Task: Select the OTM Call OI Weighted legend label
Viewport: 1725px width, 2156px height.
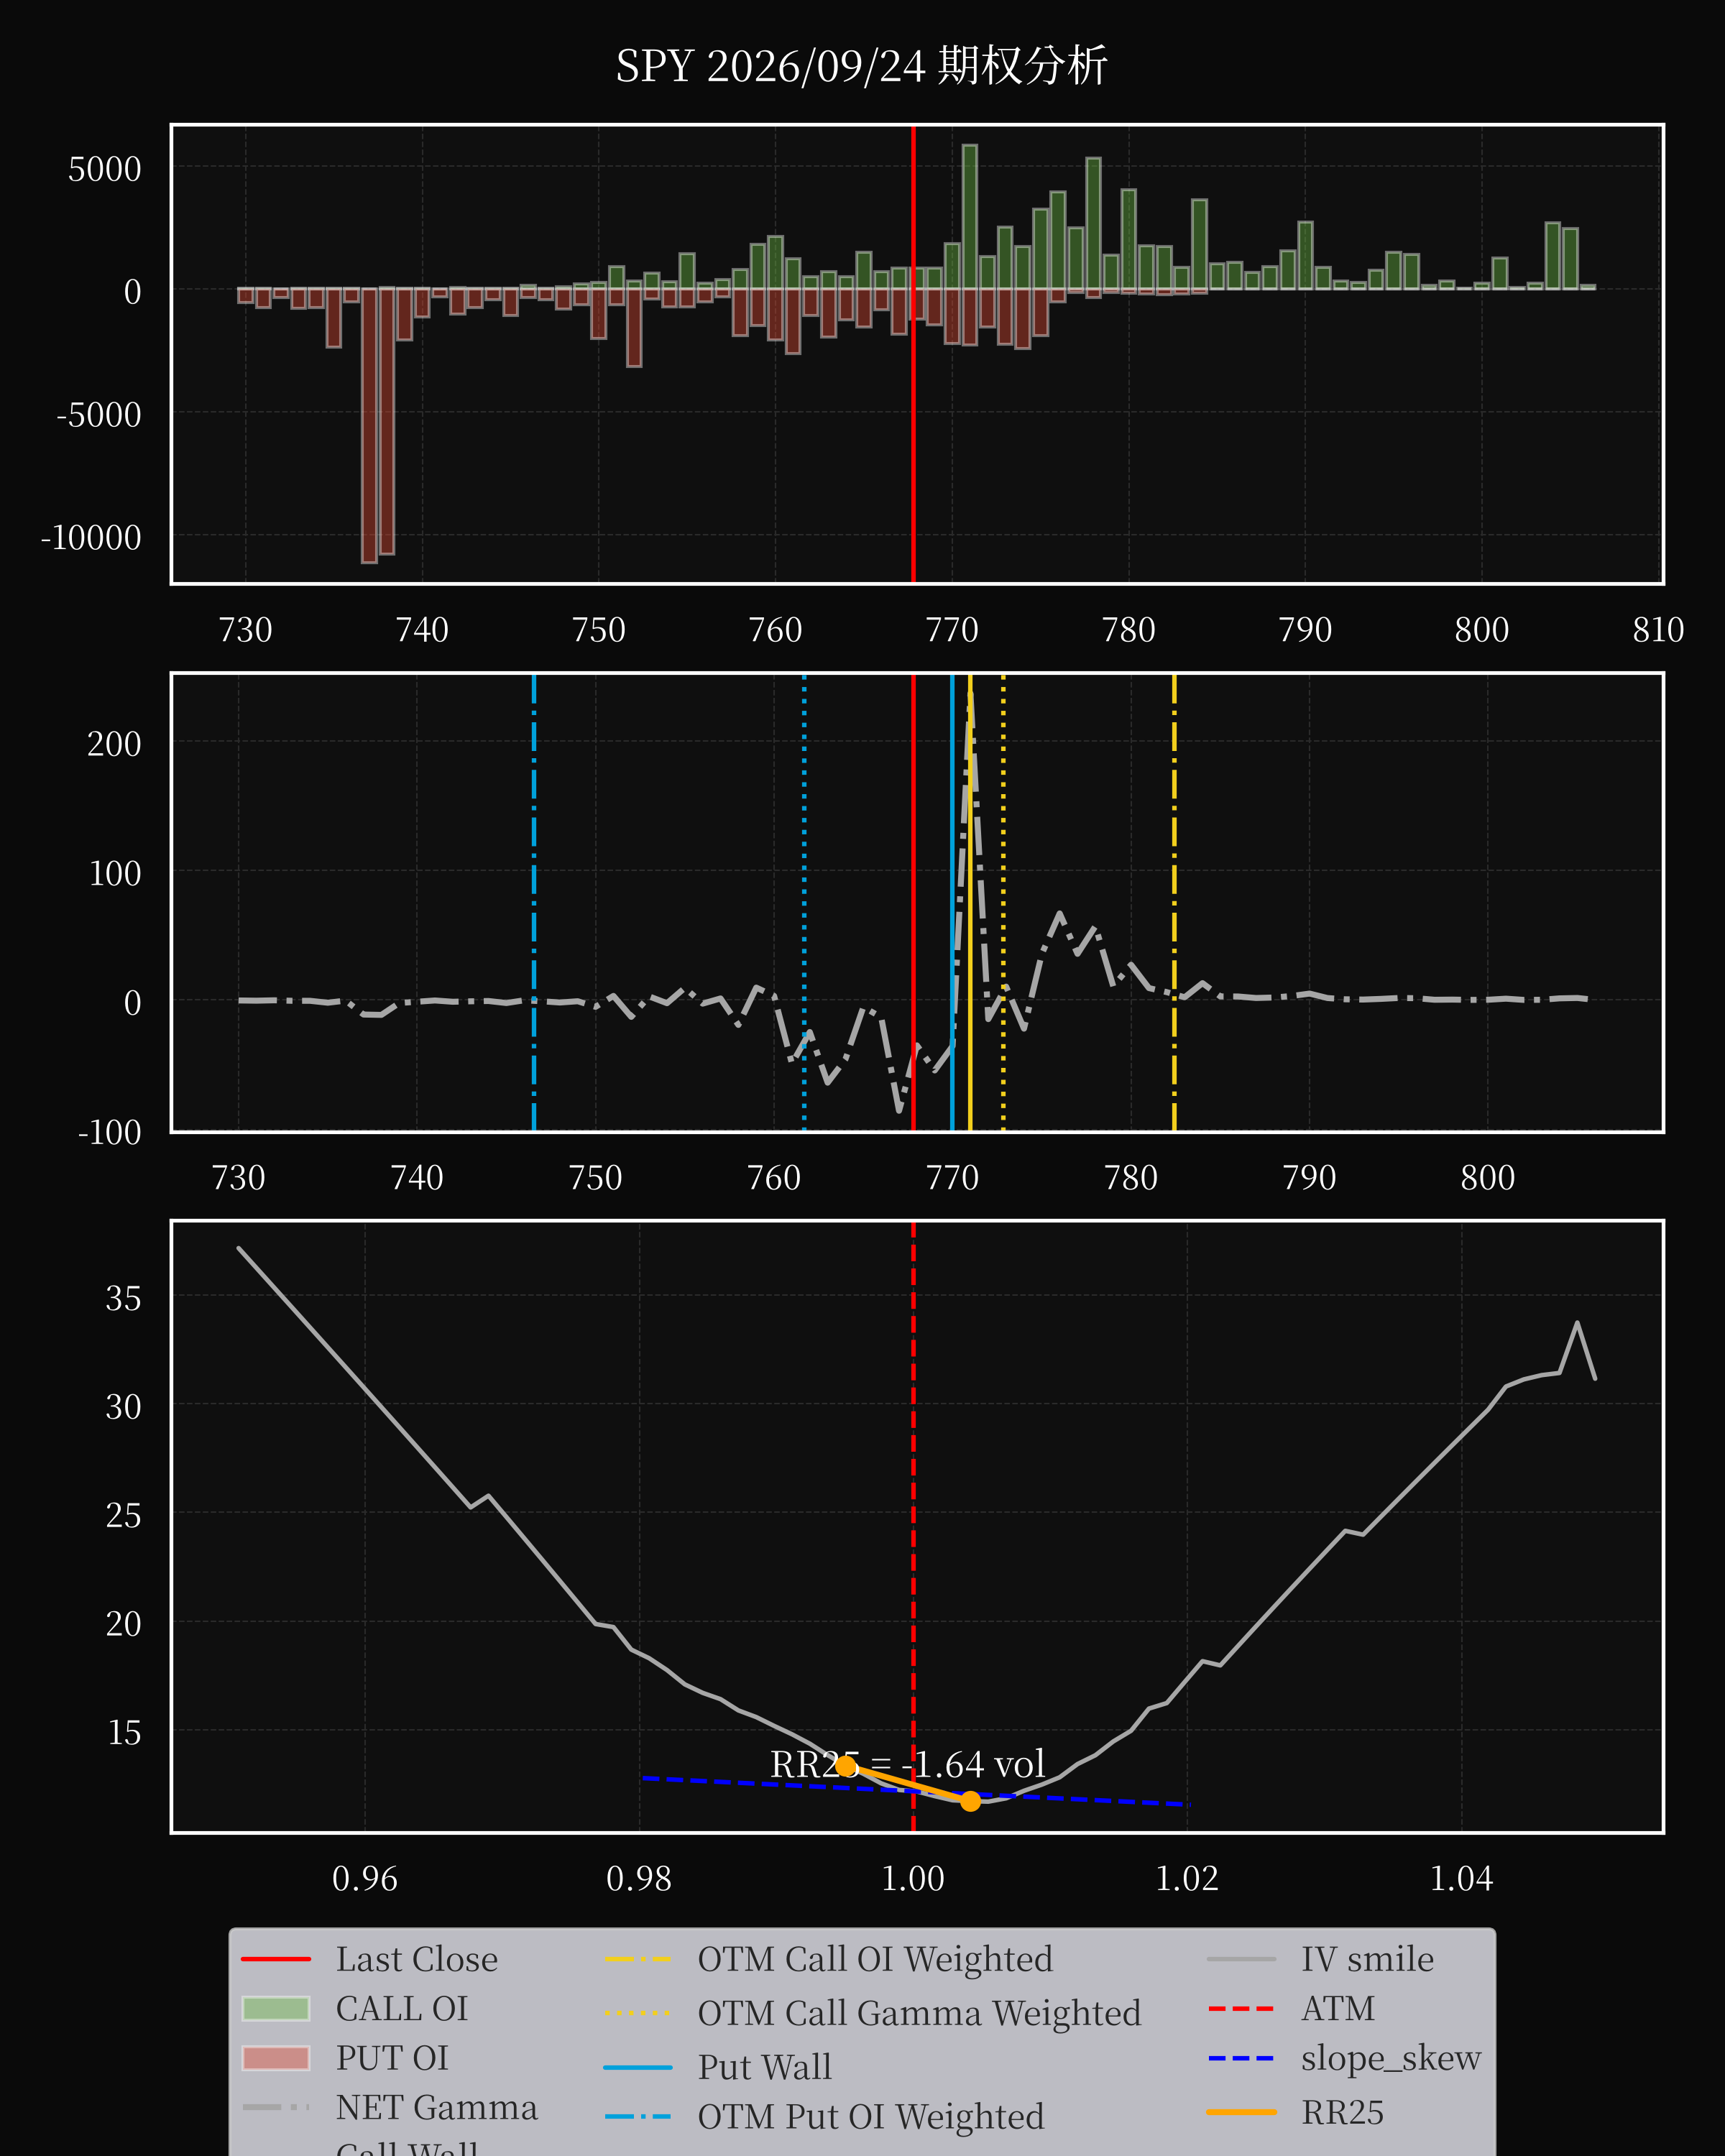Action: tap(875, 1959)
